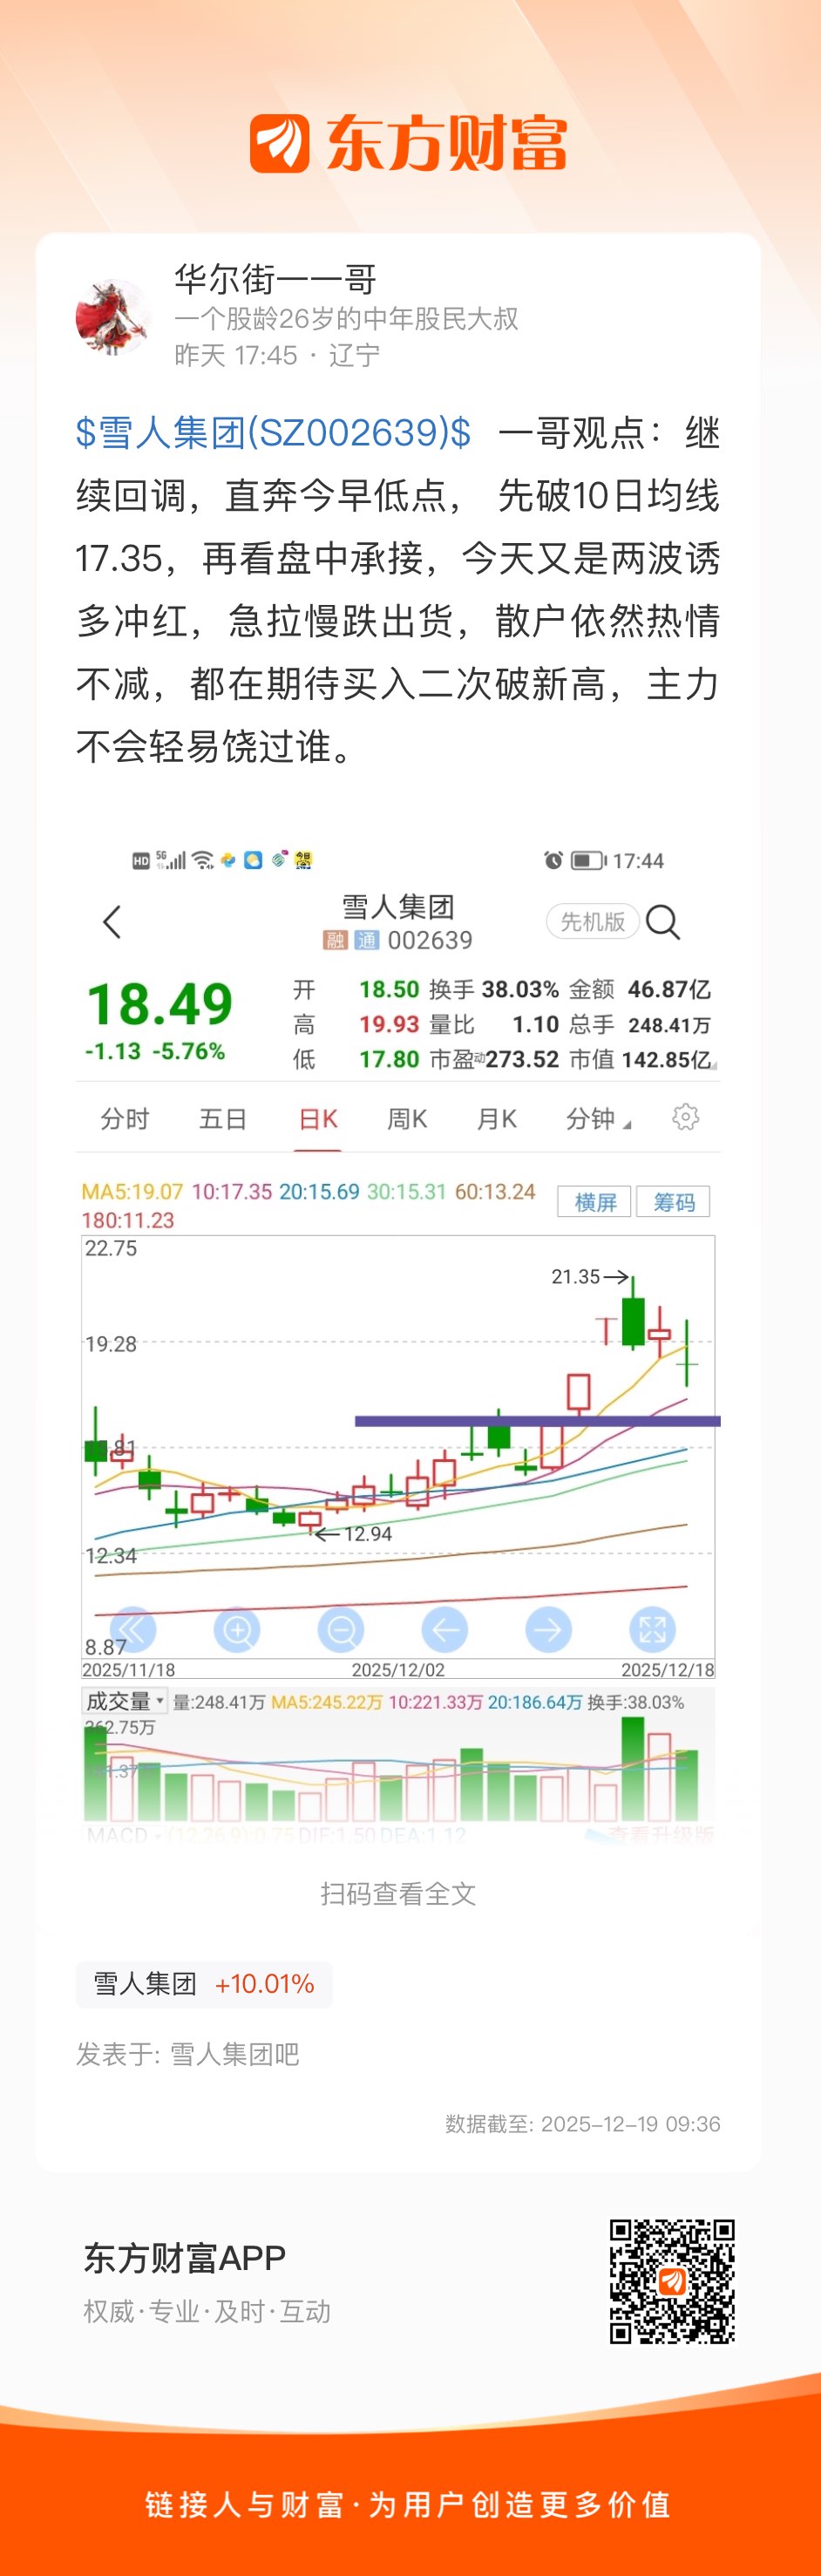Image resolution: width=821 pixels, height=2576 pixels.
Task: Open 华尔街一一哥 avatar picture
Action: click(112, 317)
